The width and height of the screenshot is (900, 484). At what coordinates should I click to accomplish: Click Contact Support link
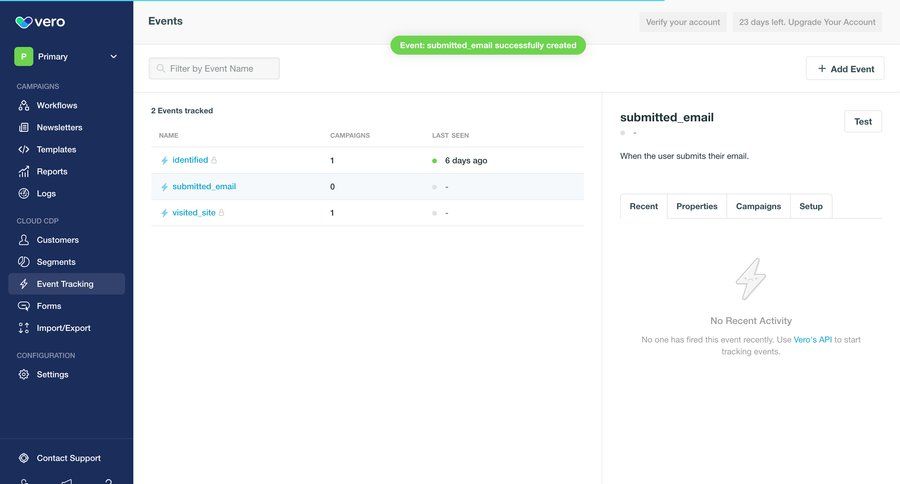pyautogui.click(x=69, y=458)
